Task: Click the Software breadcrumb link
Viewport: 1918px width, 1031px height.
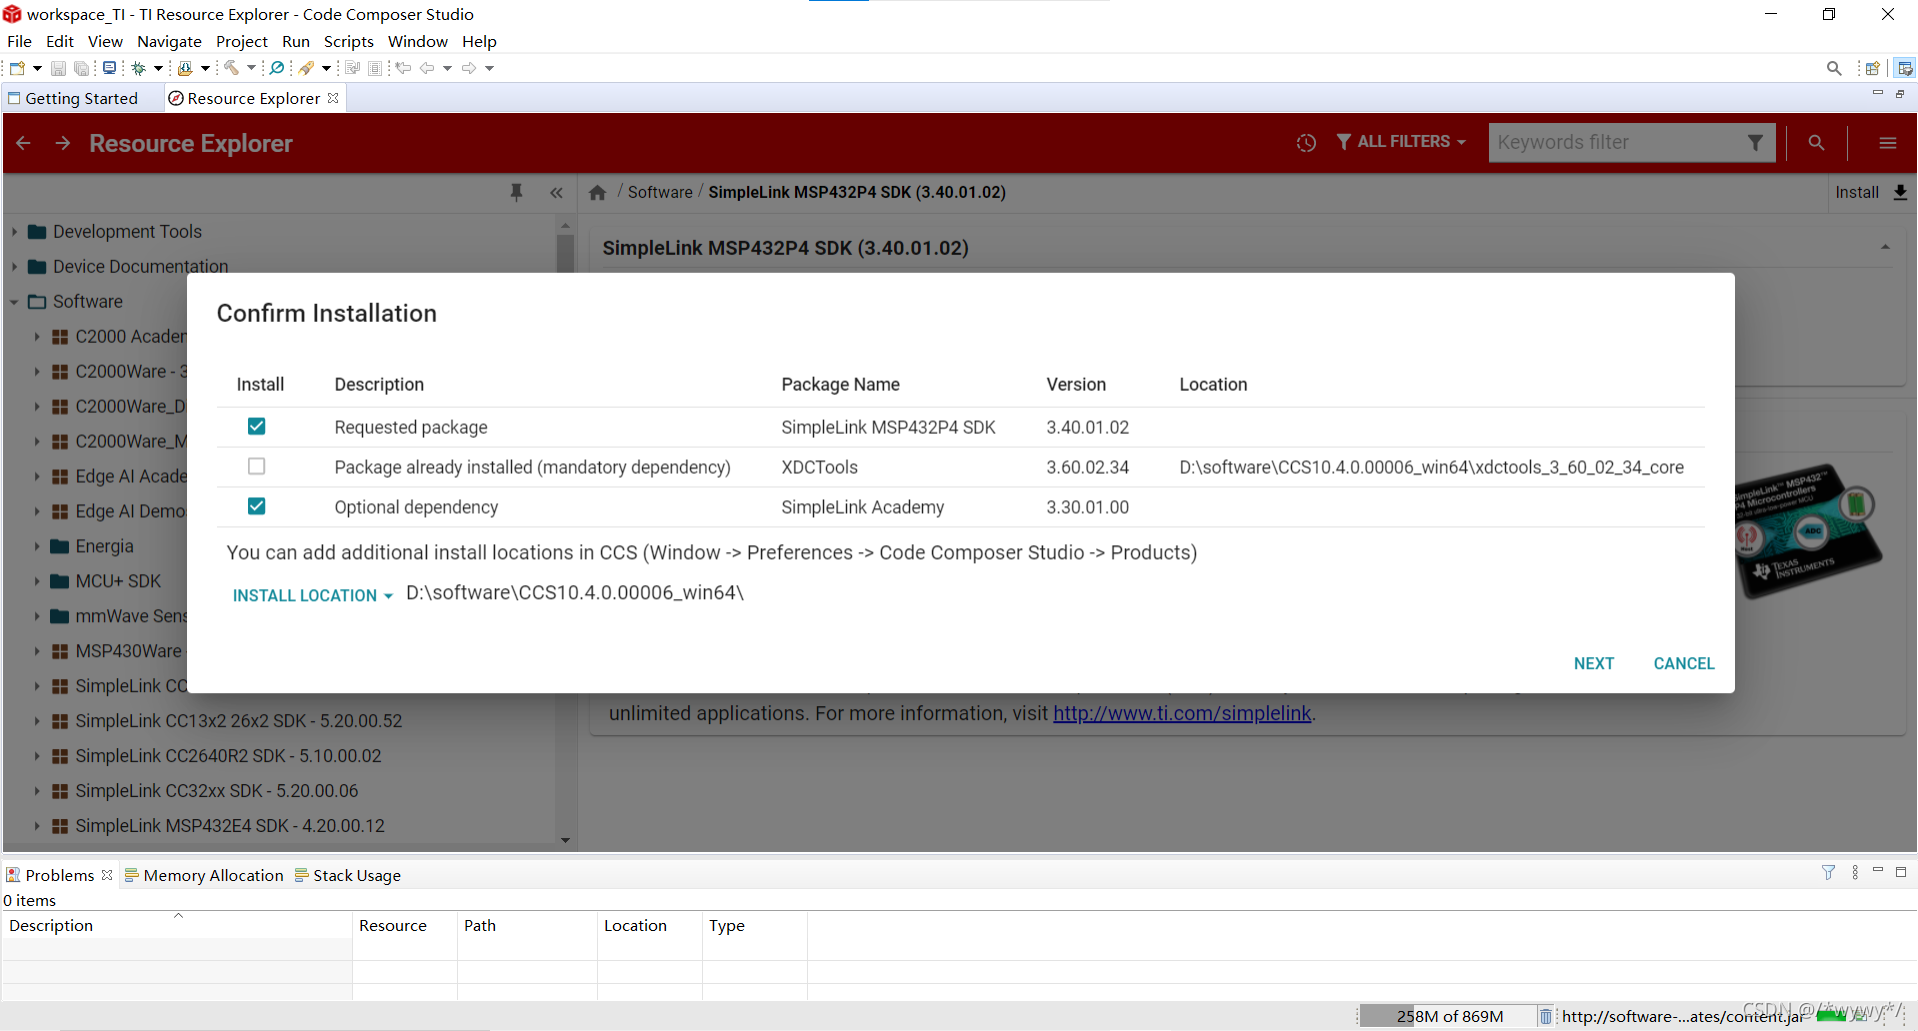Action: point(660,192)
